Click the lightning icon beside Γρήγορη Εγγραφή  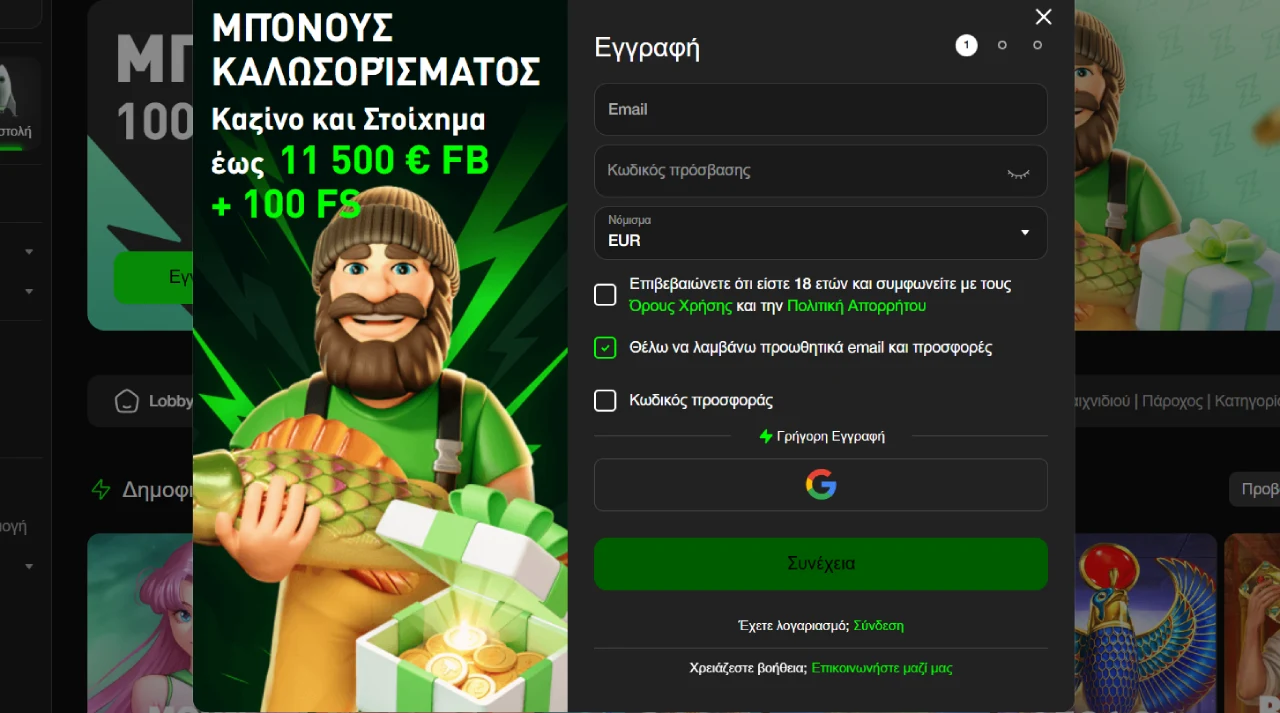pos(766,436)
